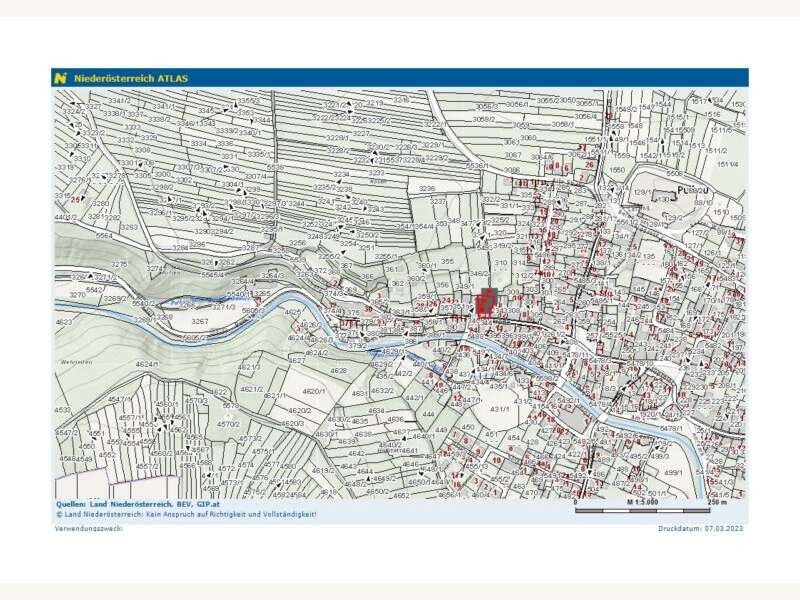
Task: Click the Quellen source attribution text
Action: pos(137,505)
